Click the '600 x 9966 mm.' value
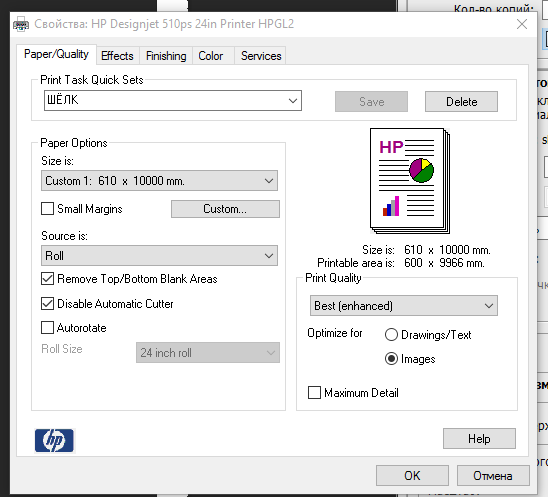Screen dimensions: 548x497 click(x=444, y=263)
